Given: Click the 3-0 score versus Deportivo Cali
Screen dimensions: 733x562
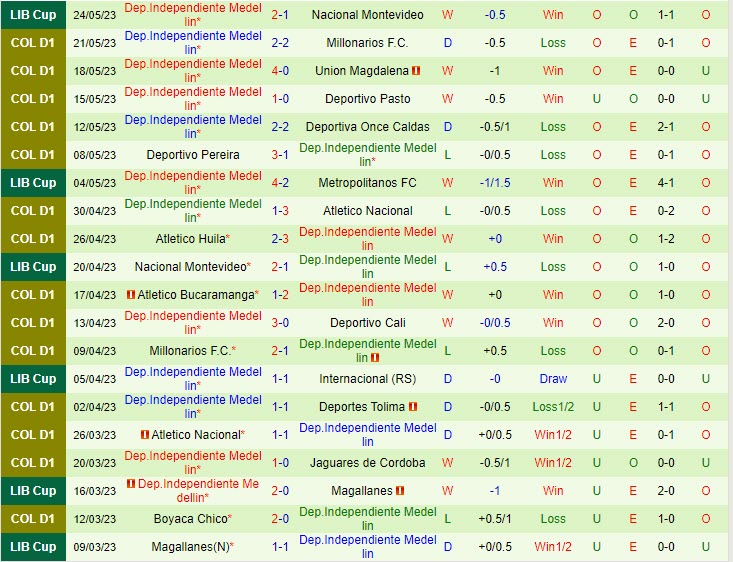Looking at the screenshot, I should click(280, 323).
